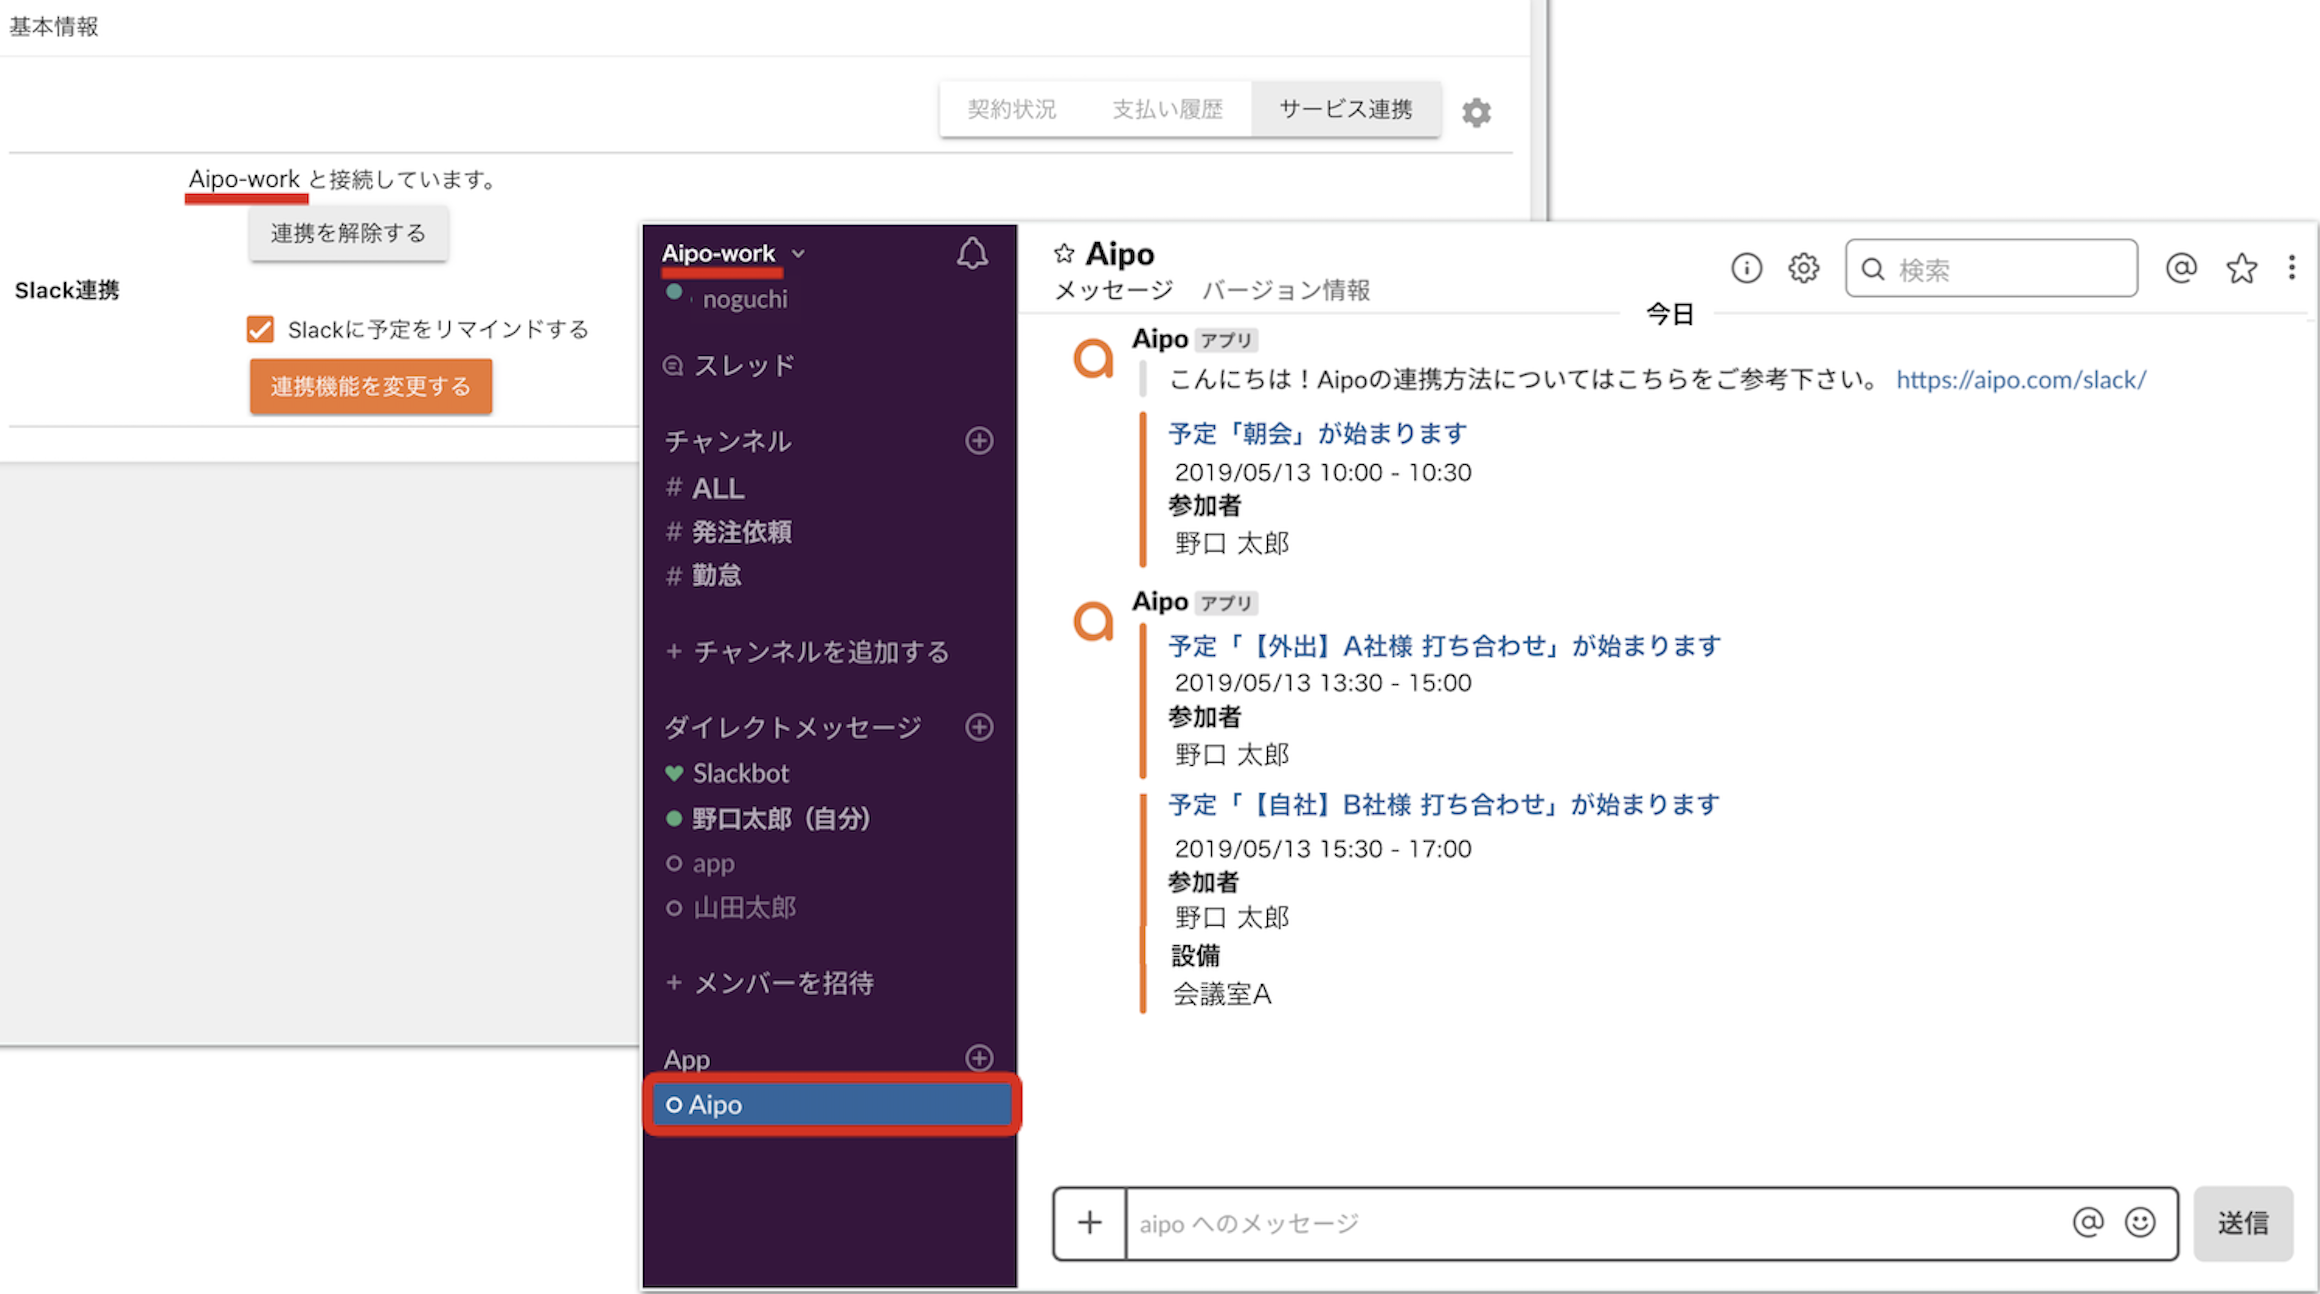Focus the 検索 search field
This screenshot has height=1294, width=2320.
coord(1991,268)
